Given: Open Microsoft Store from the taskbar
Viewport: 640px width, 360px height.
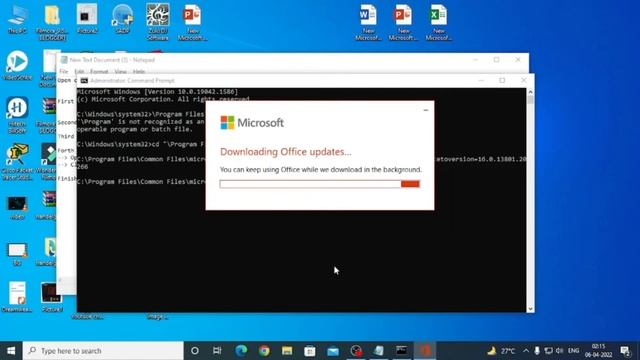Looking at the screenshot, I should pos(310,351).
